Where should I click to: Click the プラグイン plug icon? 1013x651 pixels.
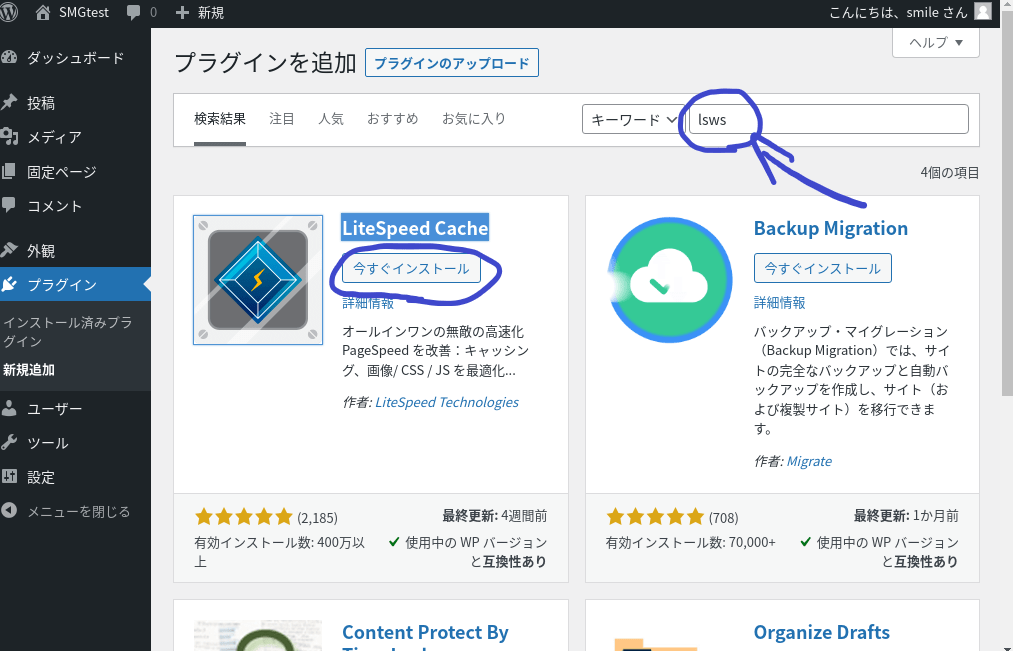coord(9,284)
